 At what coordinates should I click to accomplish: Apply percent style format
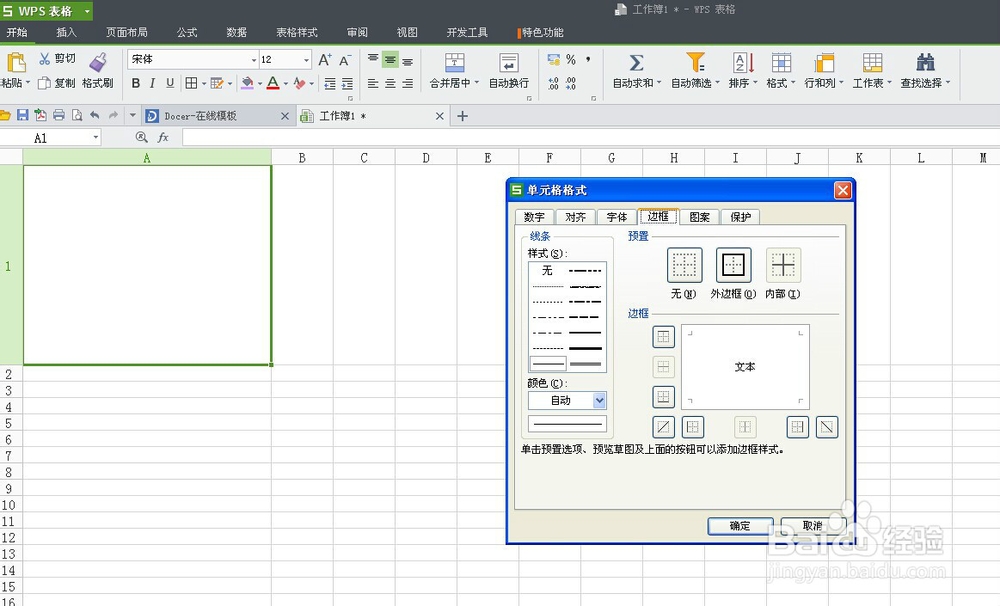click(x=571, y=59)
